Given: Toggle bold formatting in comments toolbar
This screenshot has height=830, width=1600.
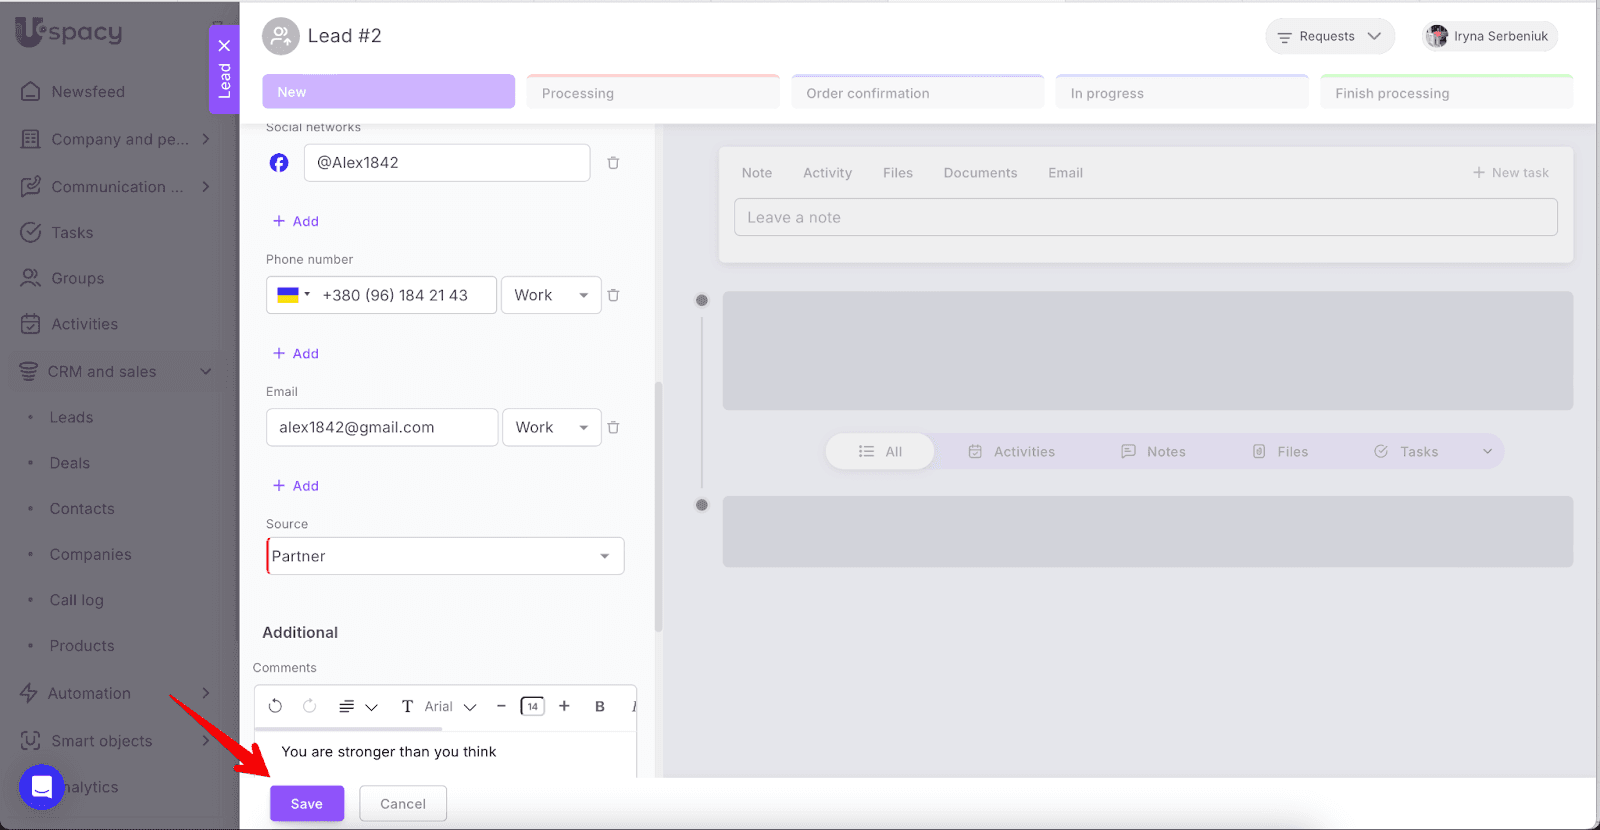Looking at the screenshot, I should [600, 706].
